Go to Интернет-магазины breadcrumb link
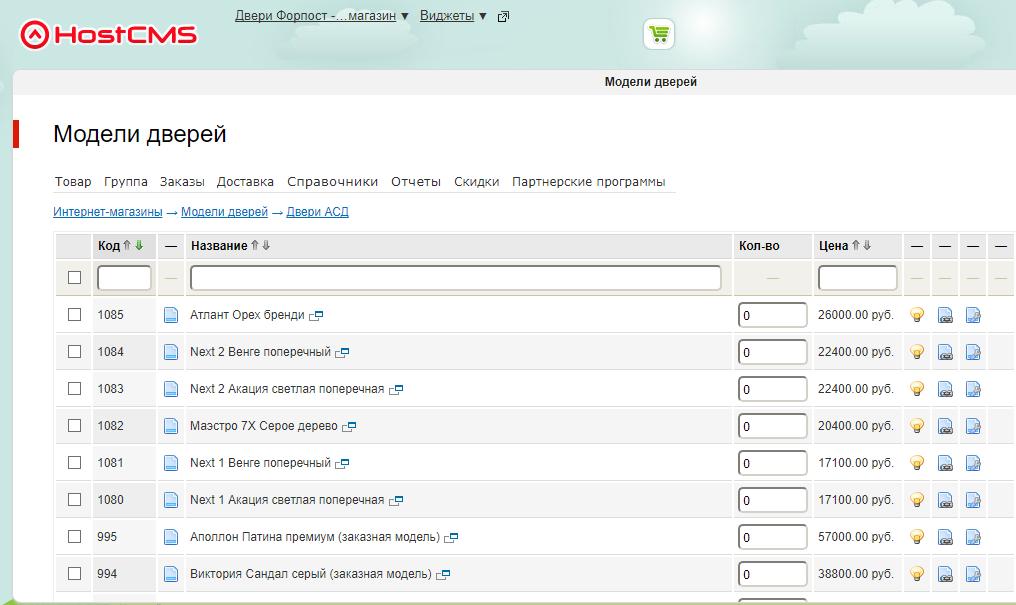This screenshot has height=605, width=1016. click(108, 212)
